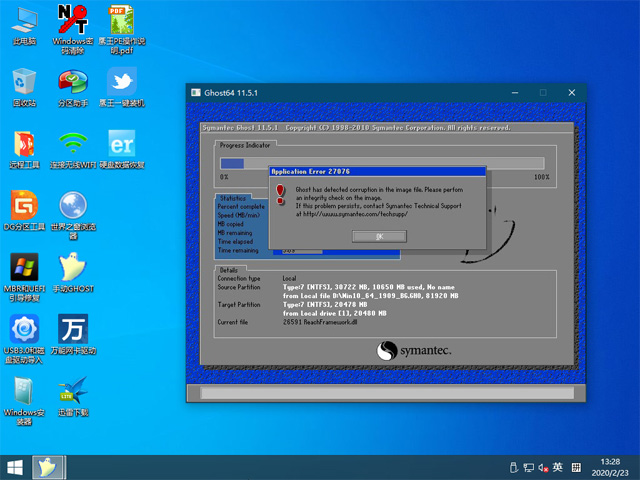Click the Ghost64 window title icon
Screen dimensions: 640x480
coord(196,93)
